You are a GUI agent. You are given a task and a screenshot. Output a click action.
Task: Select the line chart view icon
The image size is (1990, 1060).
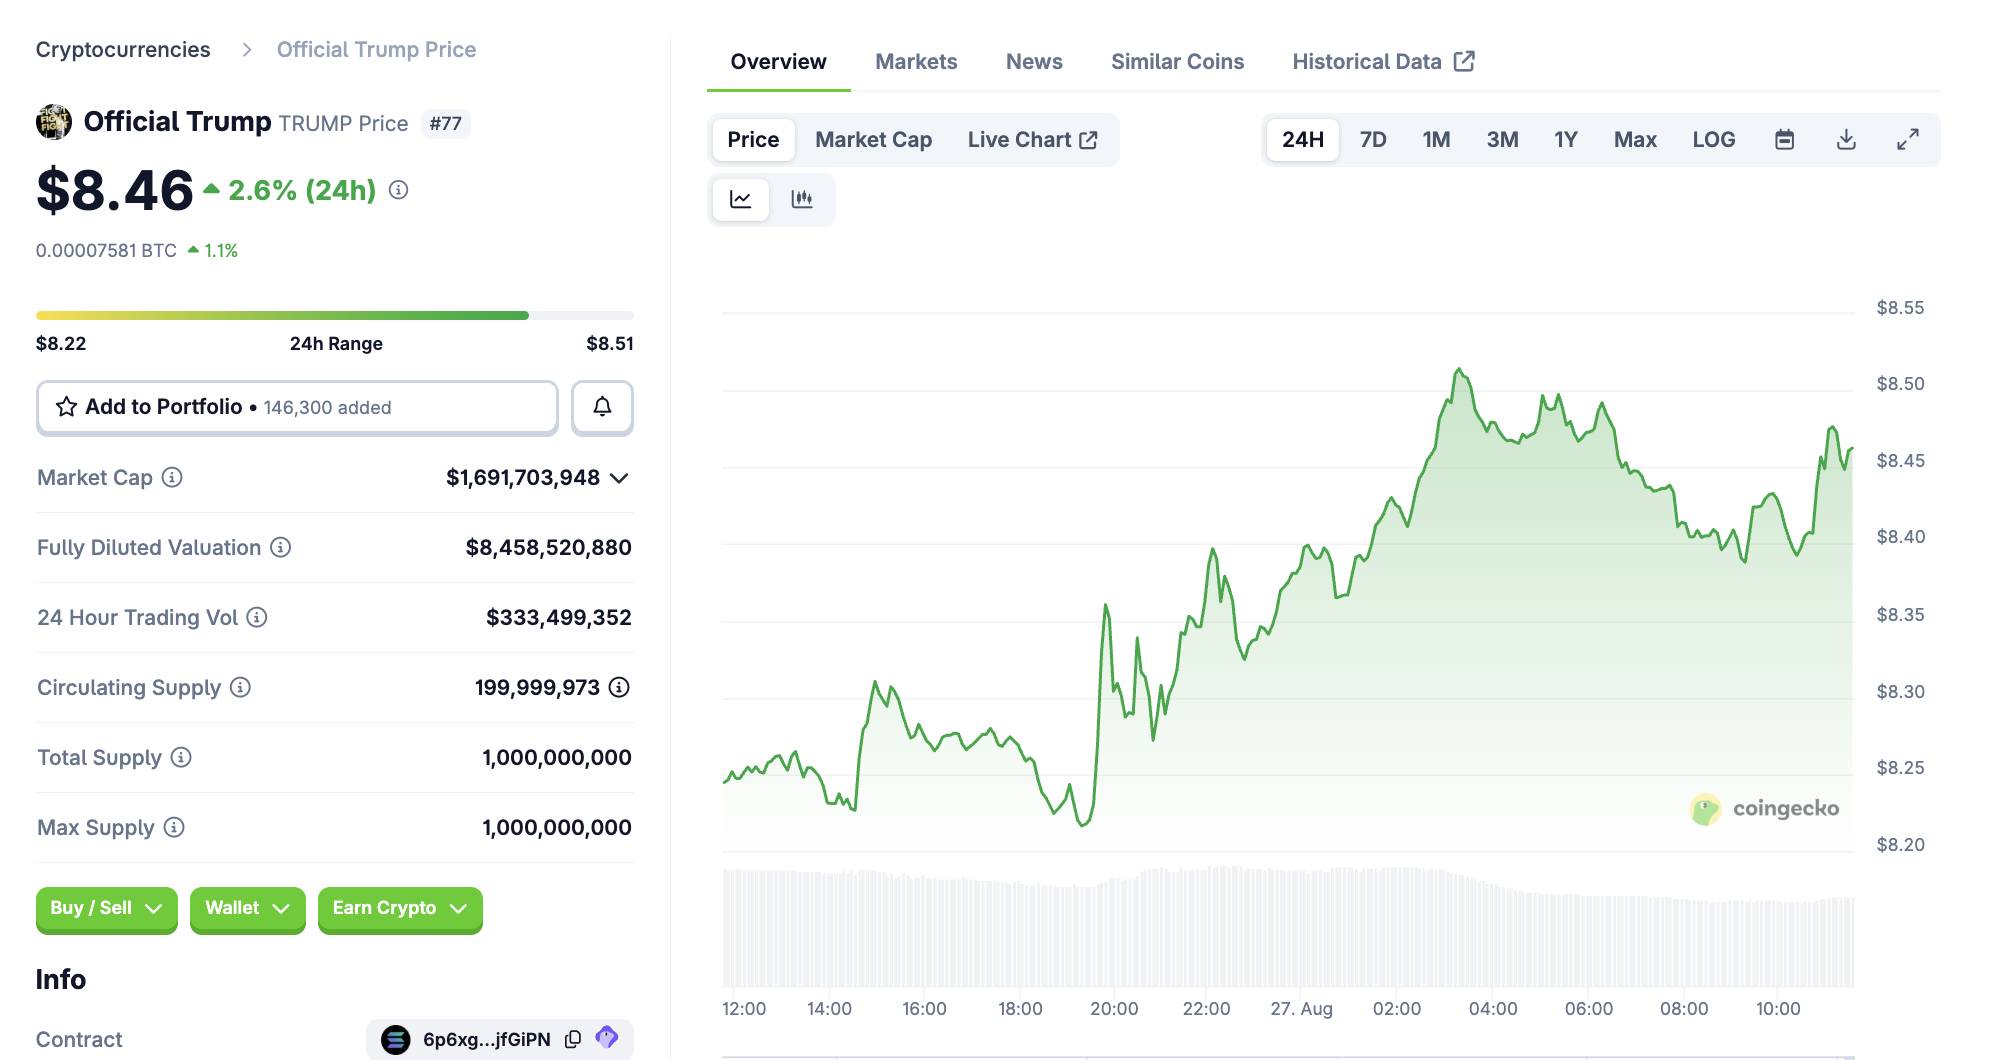[x=741, y=199]
